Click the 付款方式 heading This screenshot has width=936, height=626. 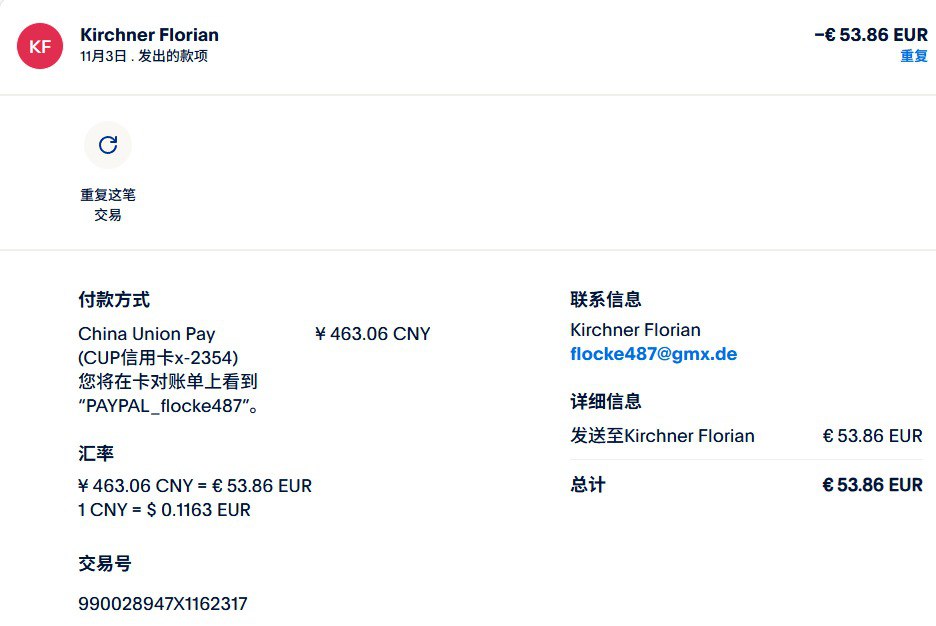pyautogui.click(x=114, y=299)
